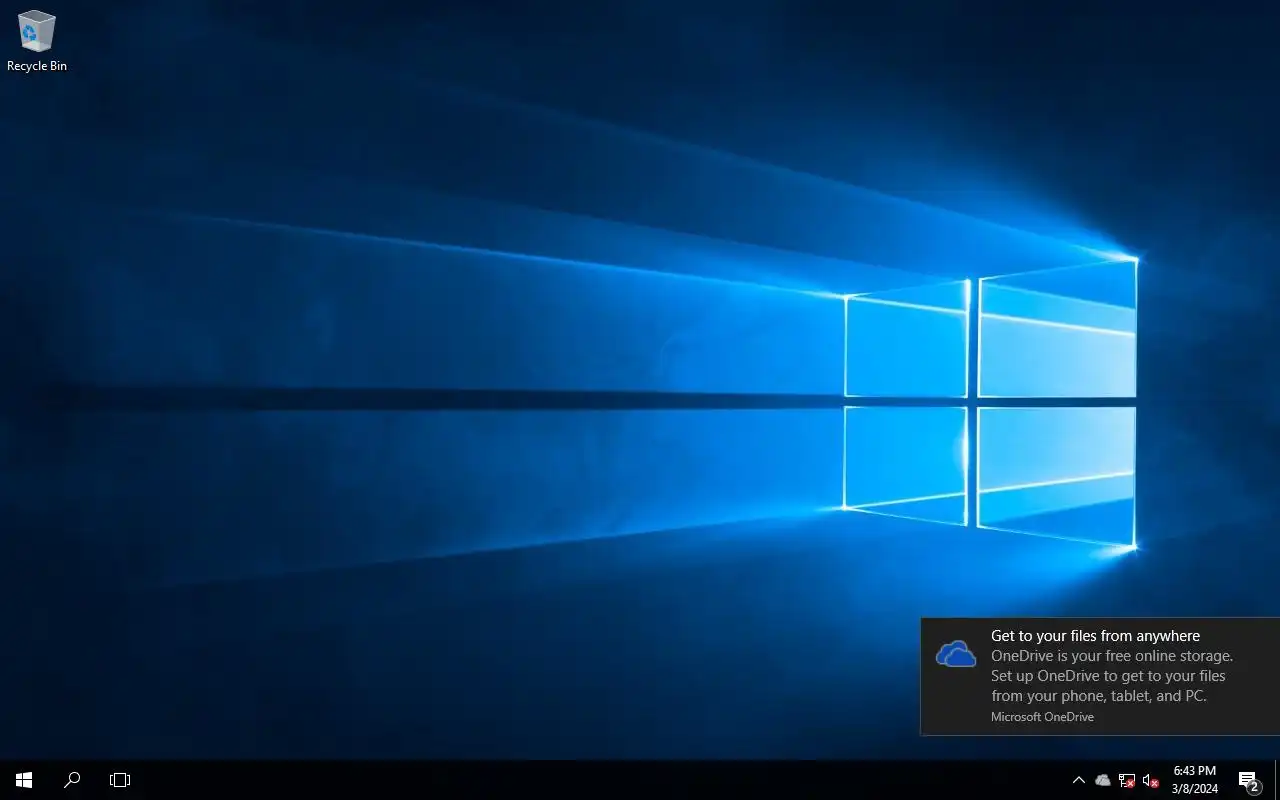Open Task View from taskbar
Screen dimensions: 1280x800
click(120, 780)
